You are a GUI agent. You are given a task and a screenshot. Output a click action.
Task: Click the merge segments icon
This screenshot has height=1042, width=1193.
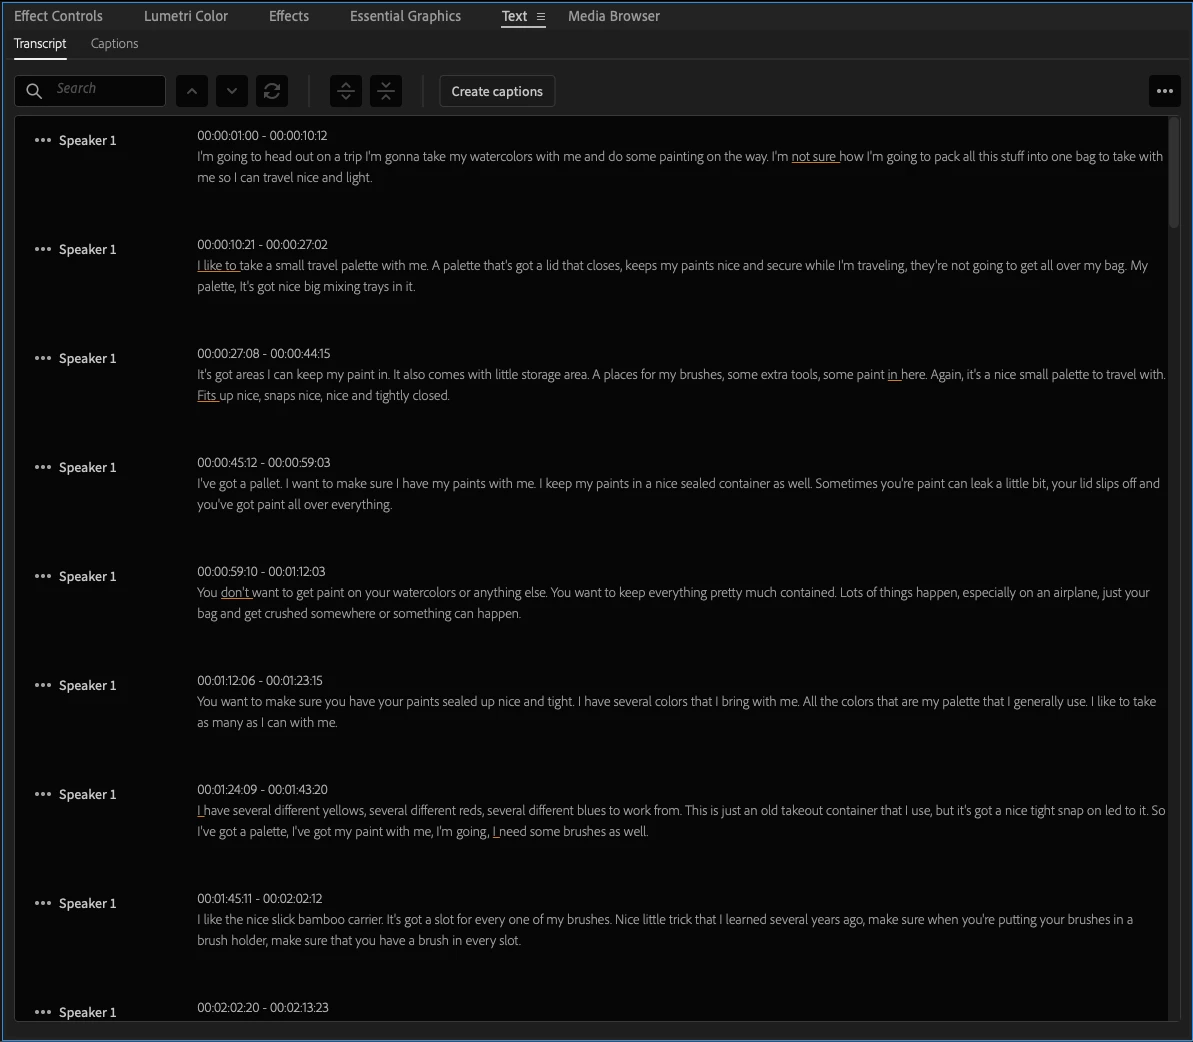point(386,91)
